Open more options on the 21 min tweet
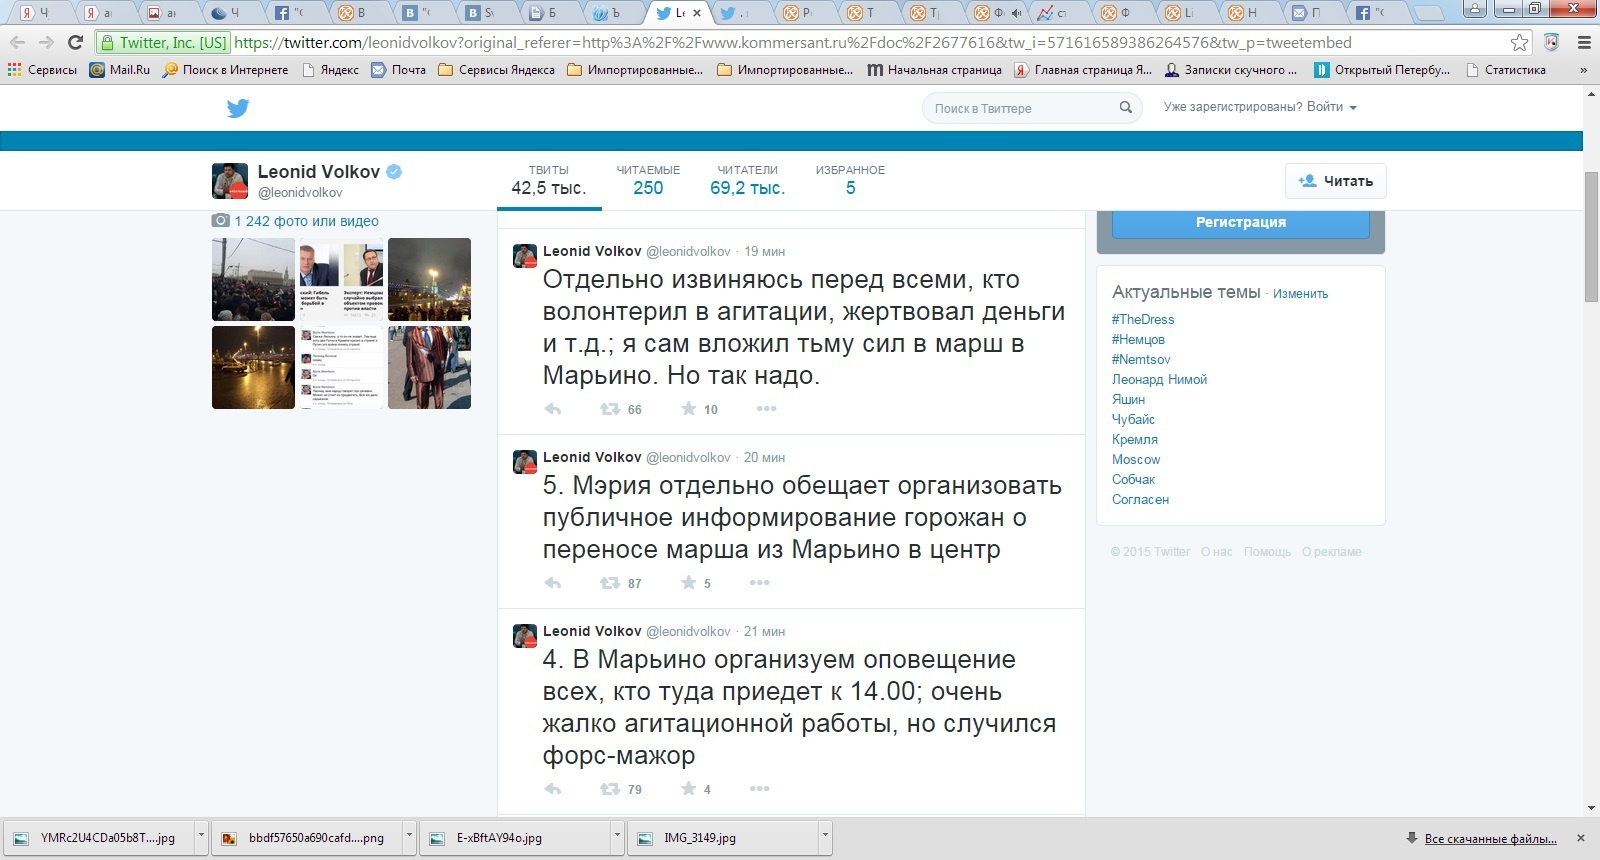 pyautogui.click(x=760, y=789)
